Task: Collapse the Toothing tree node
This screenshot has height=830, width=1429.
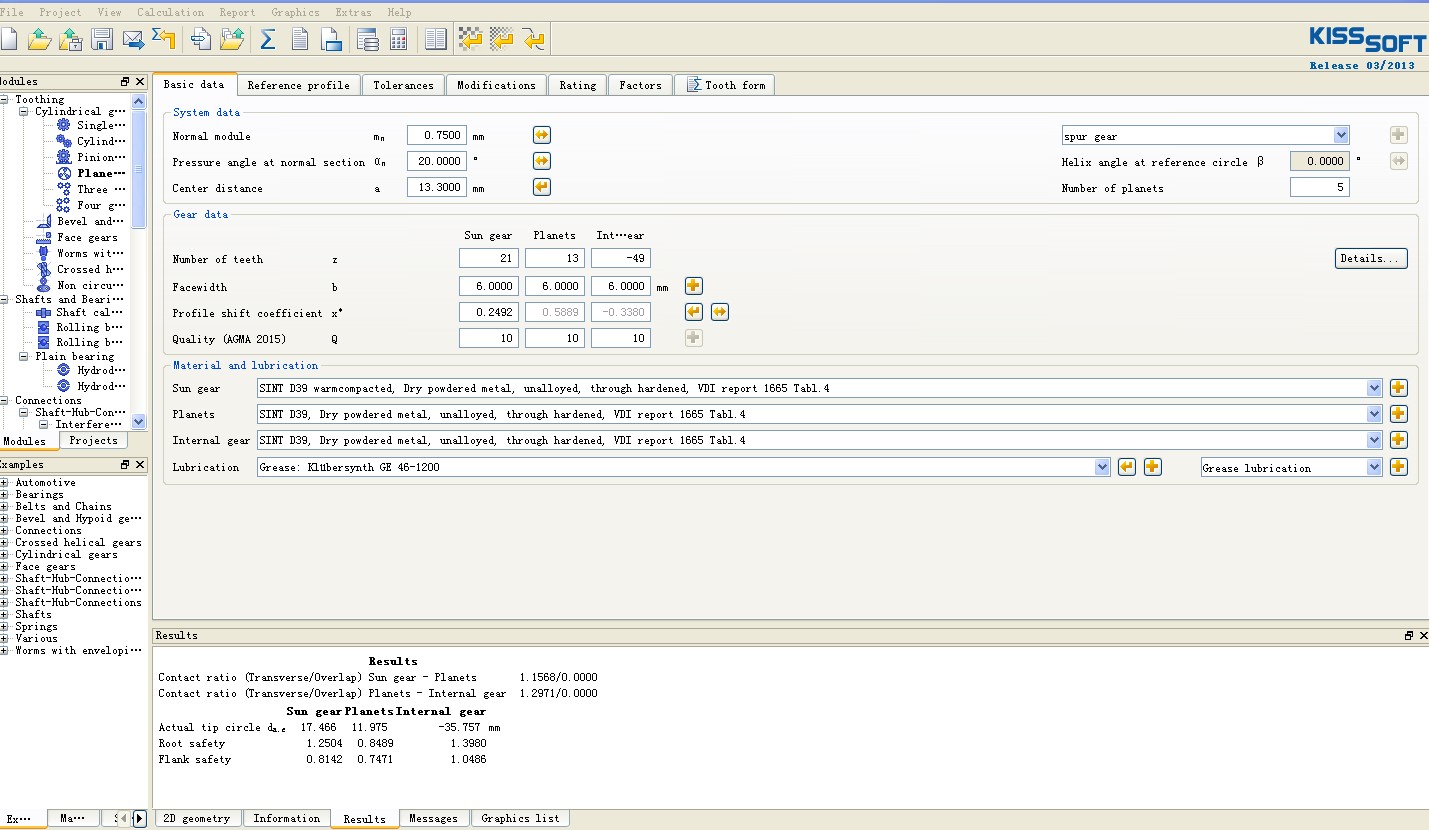Action: tap(4, 99)
